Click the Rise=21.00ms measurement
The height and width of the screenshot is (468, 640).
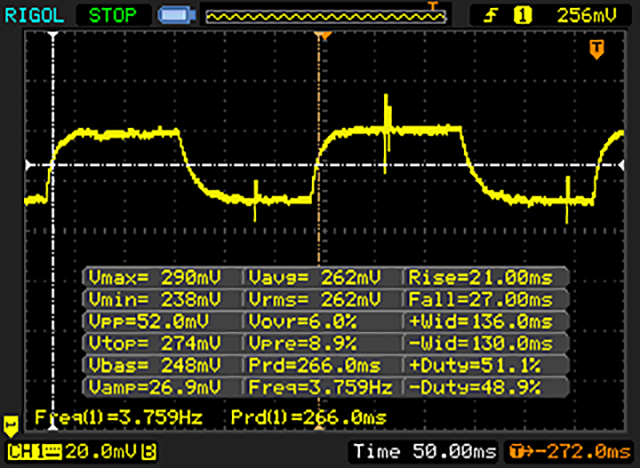point(480,278)
